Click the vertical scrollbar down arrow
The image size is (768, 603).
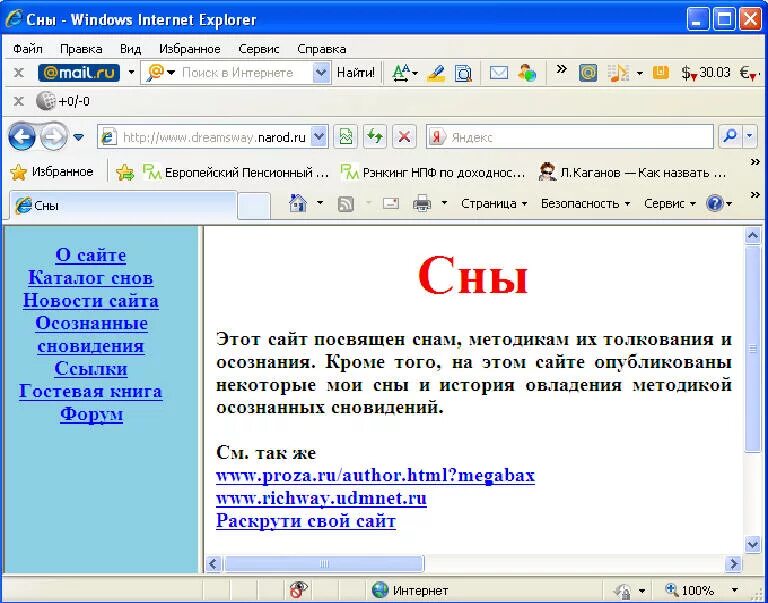(x=752, y=543)
